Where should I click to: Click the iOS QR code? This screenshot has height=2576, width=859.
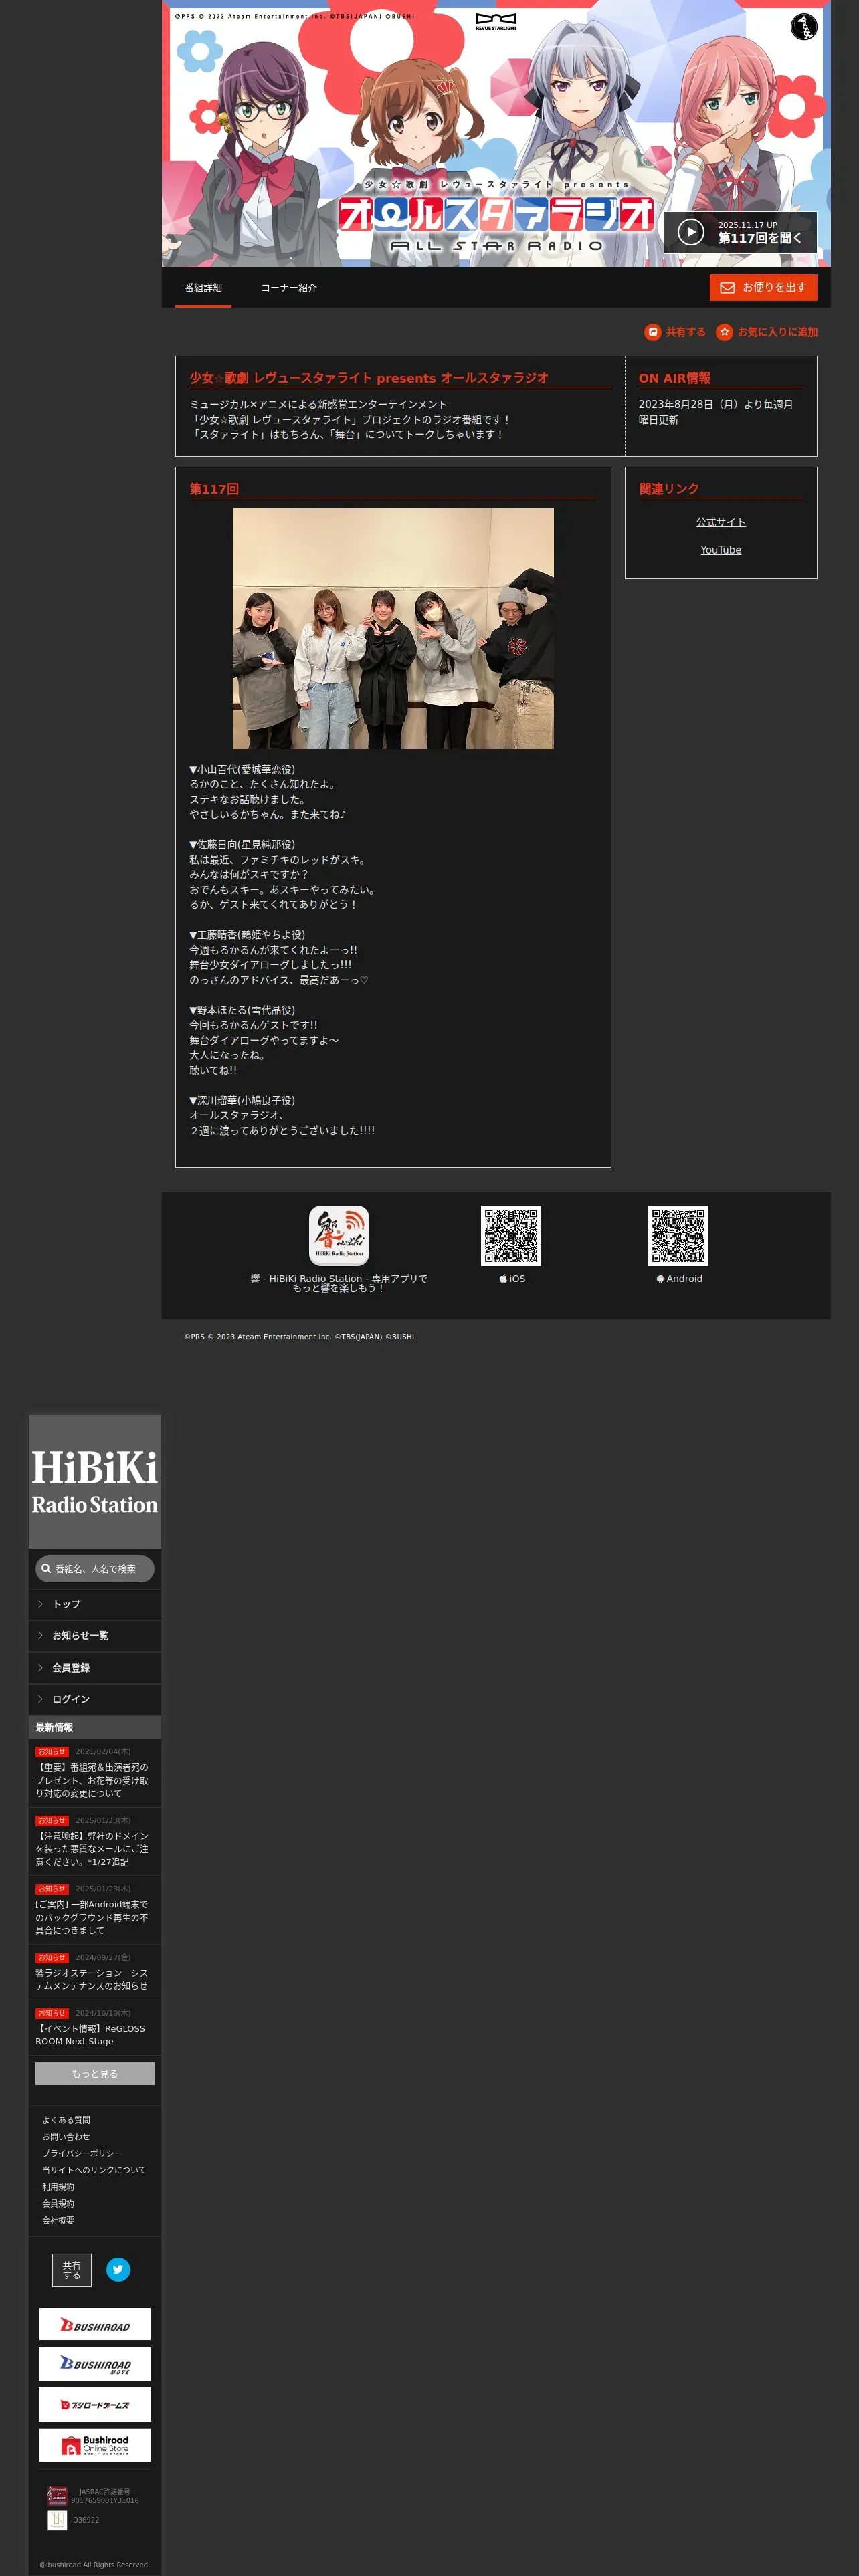click(511, 1236)
